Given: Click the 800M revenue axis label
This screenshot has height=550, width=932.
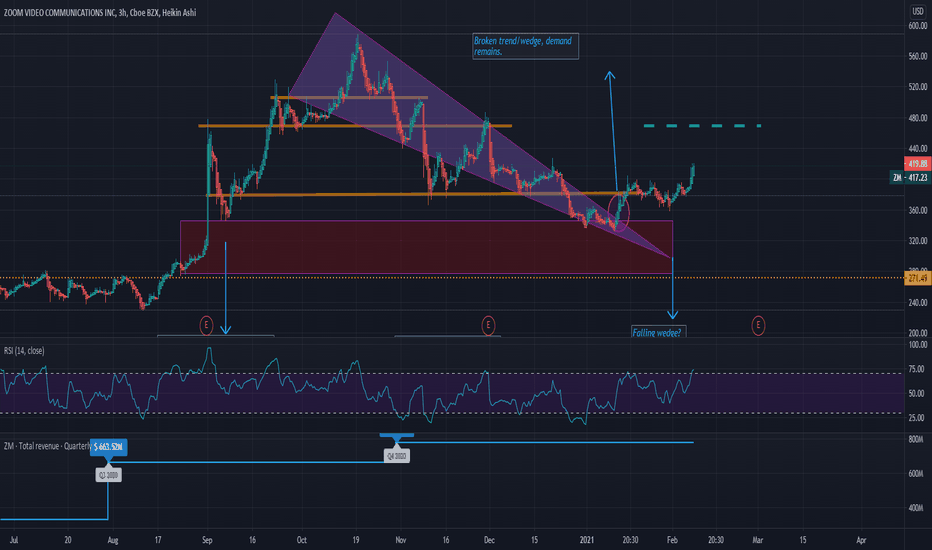Looking at the screenshot, I should pos(916,439).
